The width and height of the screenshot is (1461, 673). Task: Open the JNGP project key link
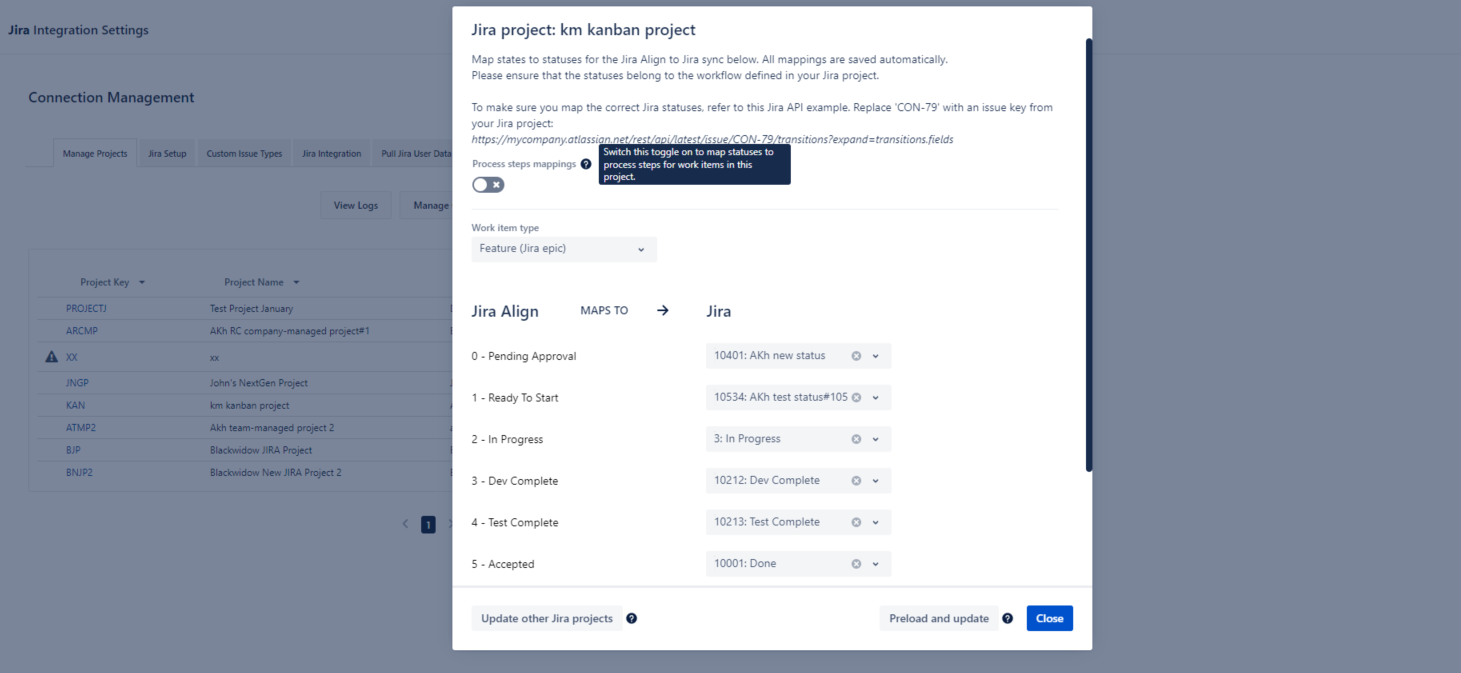coord(78,383)
